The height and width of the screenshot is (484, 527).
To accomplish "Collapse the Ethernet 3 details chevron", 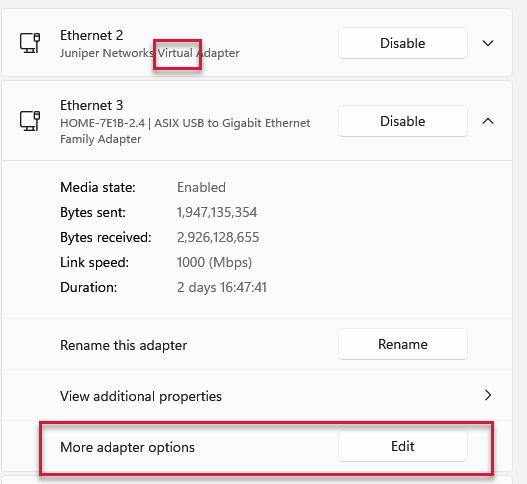I will click(488, 121).
